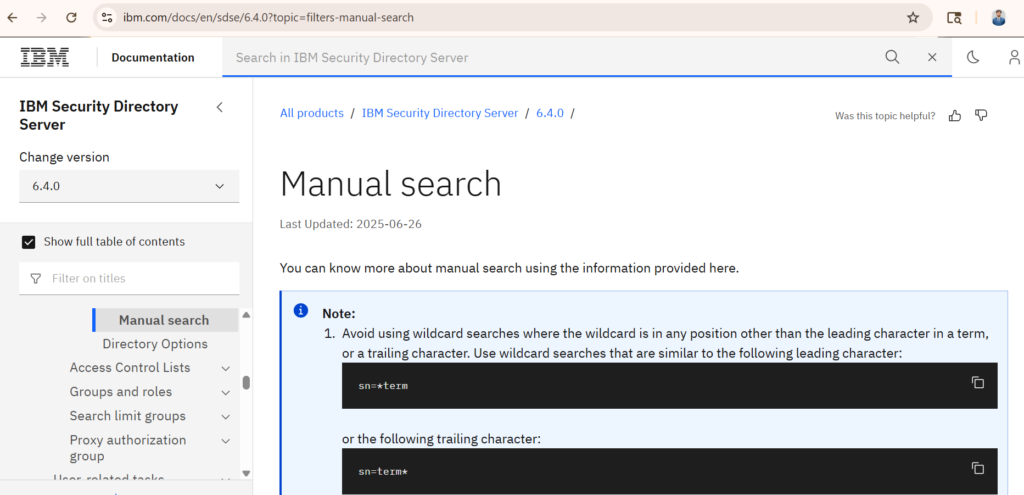Bookmark this page with star icon
Viewport: 1024px width, 495px height.
[913, 18]
